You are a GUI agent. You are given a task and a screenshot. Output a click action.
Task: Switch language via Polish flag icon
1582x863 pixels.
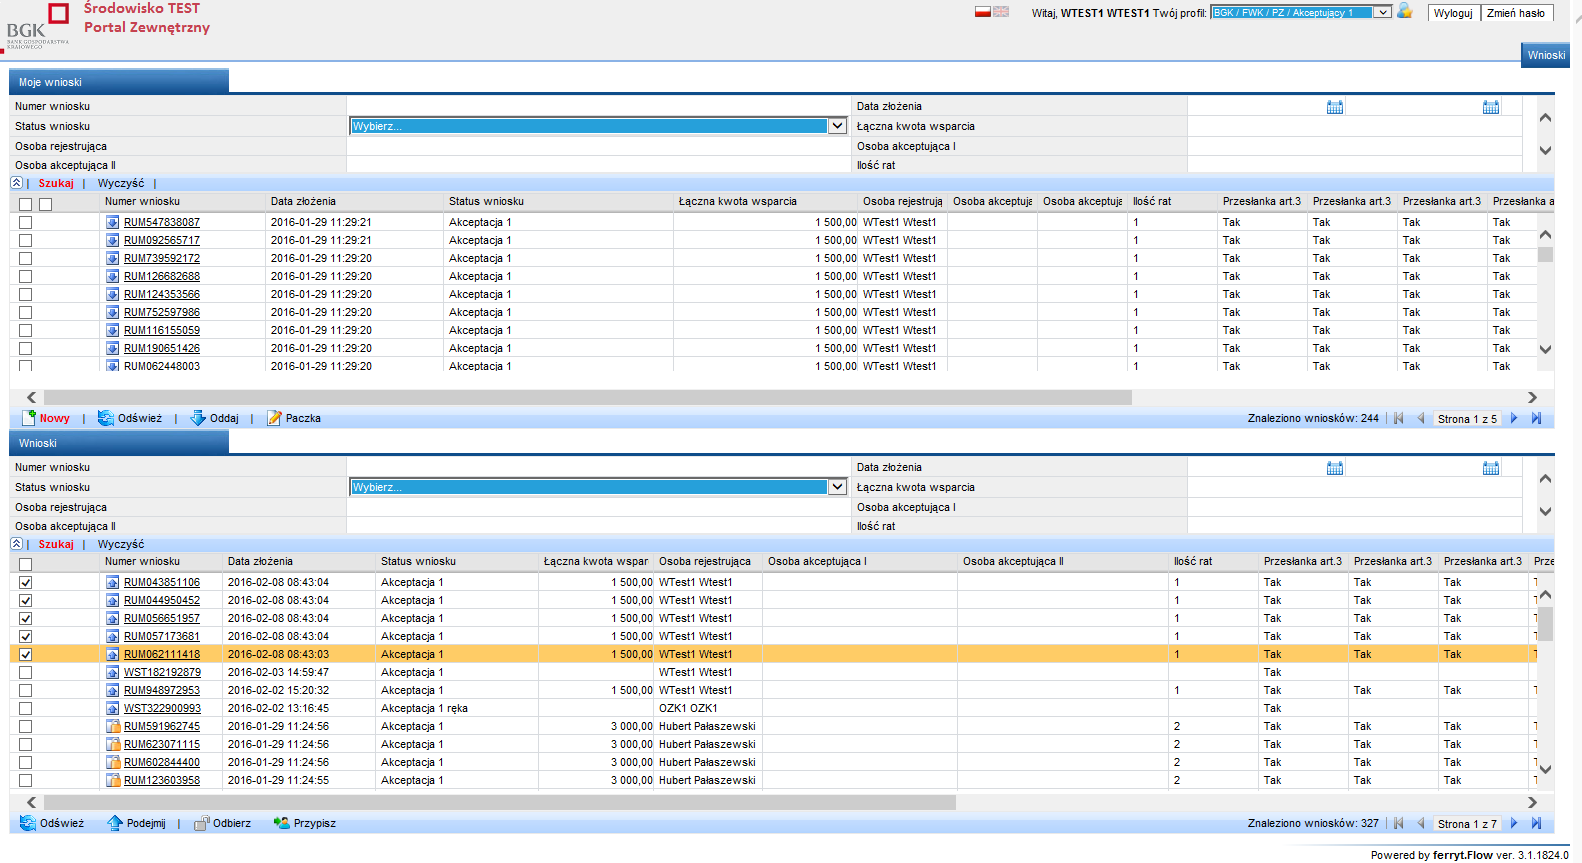click(x=982, y=12)
